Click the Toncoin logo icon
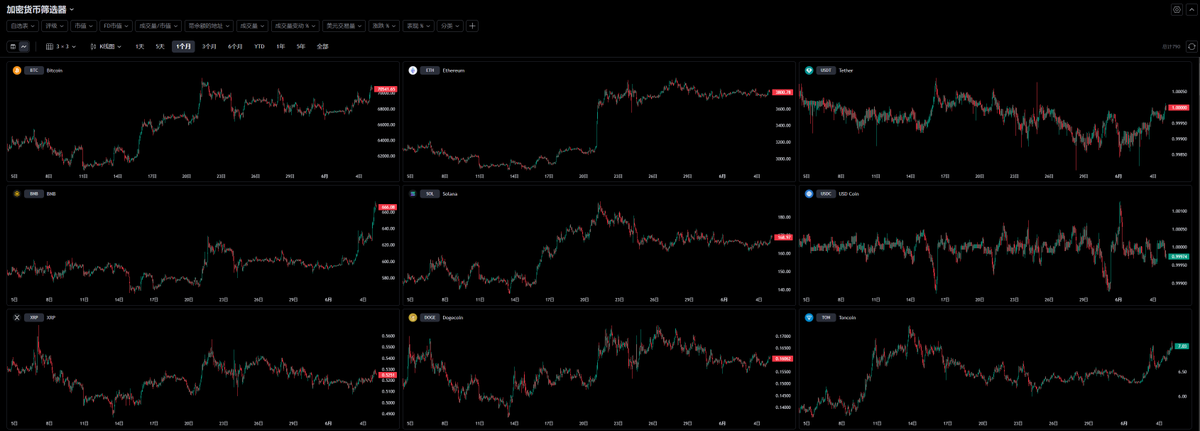This screenshot has height=431, width=1200. 809,317
